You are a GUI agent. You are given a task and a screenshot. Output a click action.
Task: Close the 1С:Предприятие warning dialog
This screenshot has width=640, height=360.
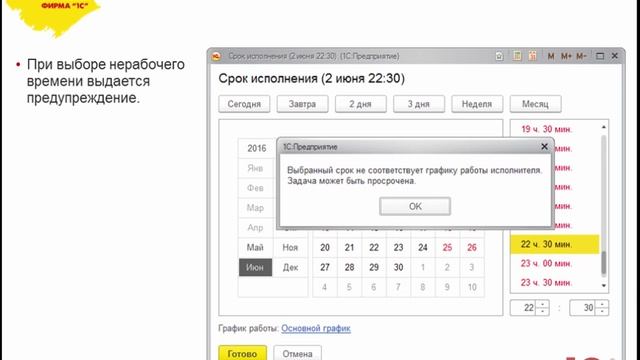tap(544, 146)
